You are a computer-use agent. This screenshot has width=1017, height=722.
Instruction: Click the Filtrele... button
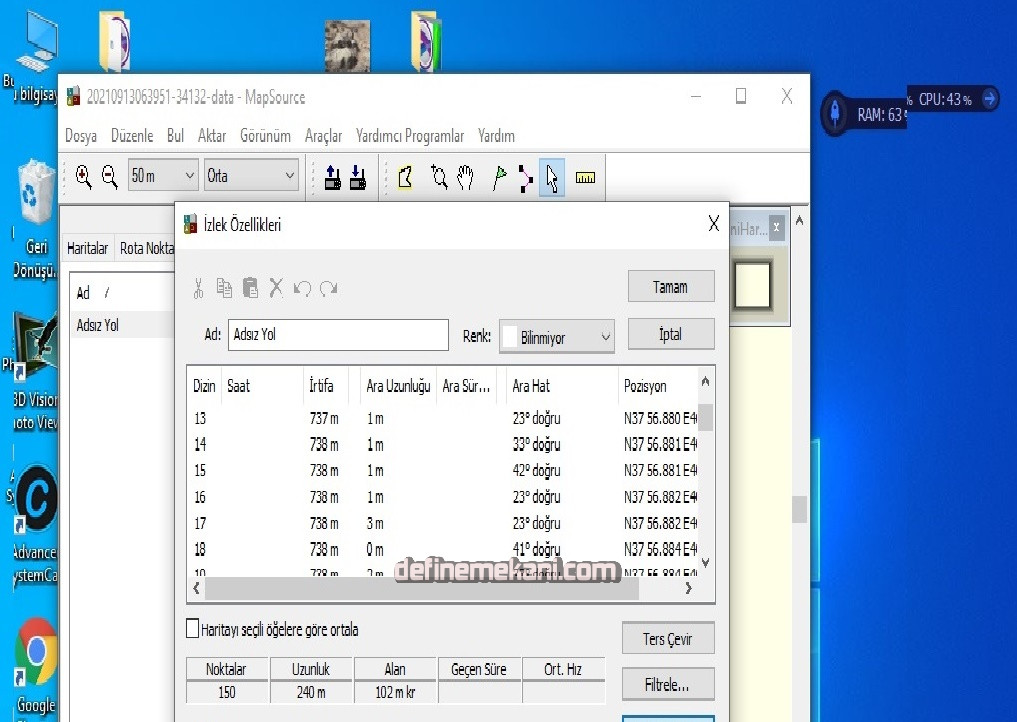667,685
